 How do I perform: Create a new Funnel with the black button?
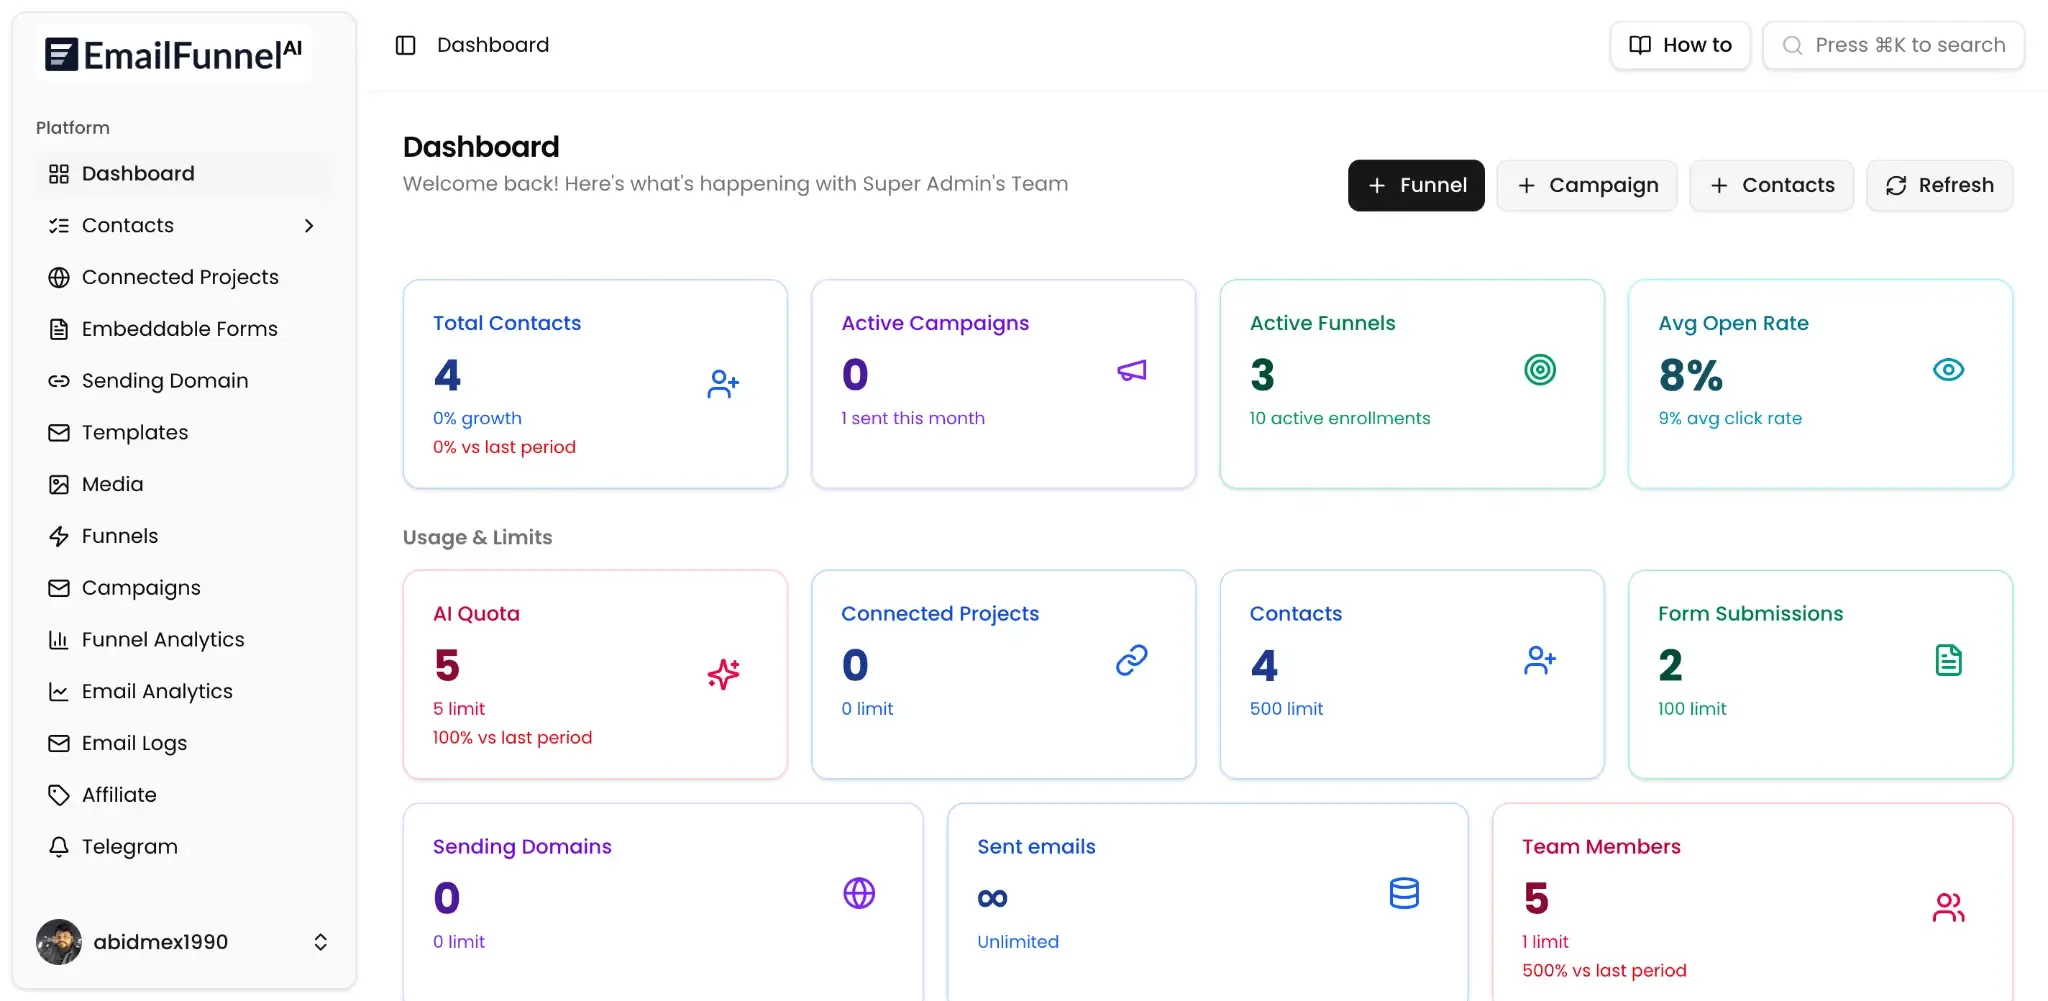(x=1416, y=185)
